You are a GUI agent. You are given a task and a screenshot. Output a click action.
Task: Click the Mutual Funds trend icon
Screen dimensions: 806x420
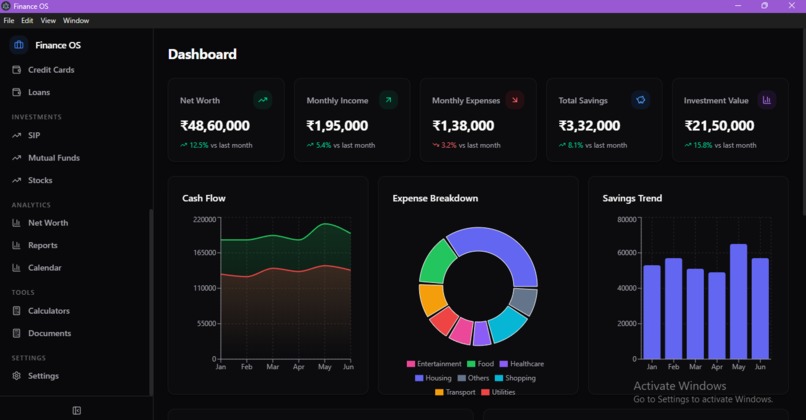pyautogui.click(x=16, y=158)
